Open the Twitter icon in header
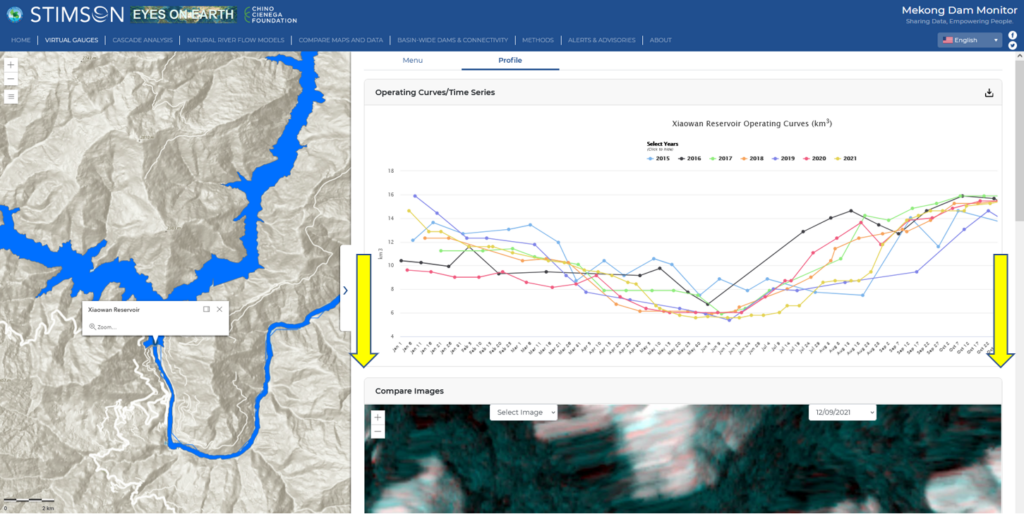1024x519 pixels. click(1012, 46)
